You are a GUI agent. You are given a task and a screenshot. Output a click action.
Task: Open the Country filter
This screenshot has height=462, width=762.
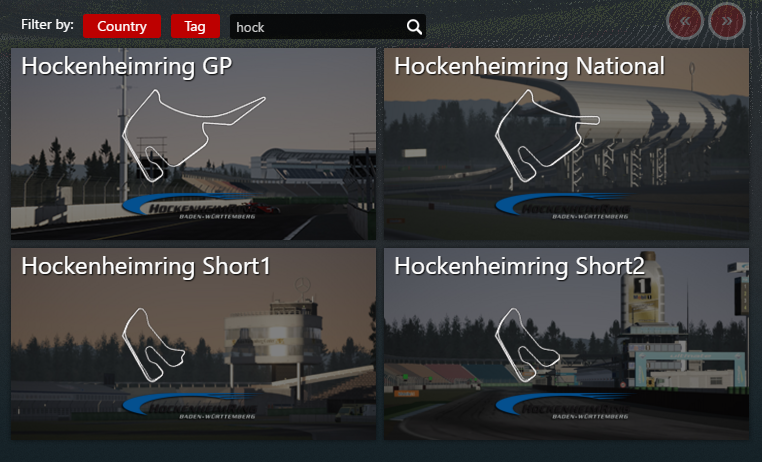122,26
